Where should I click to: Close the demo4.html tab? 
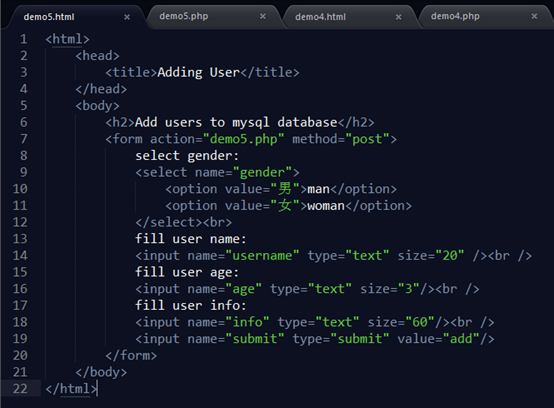pos(399,17)
